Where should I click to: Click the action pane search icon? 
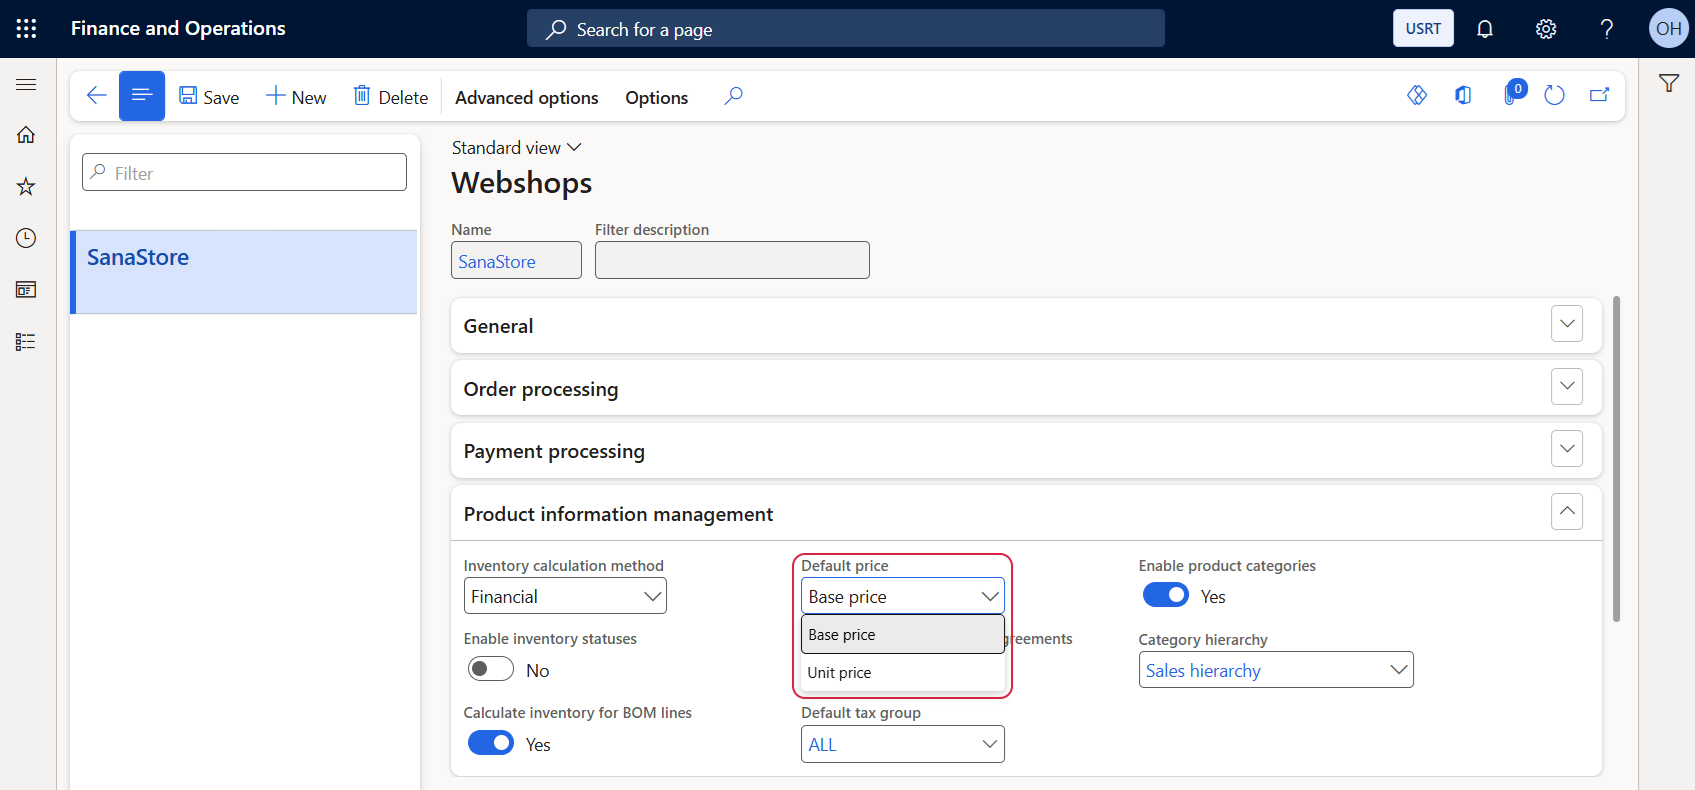(x=734, y=96)
